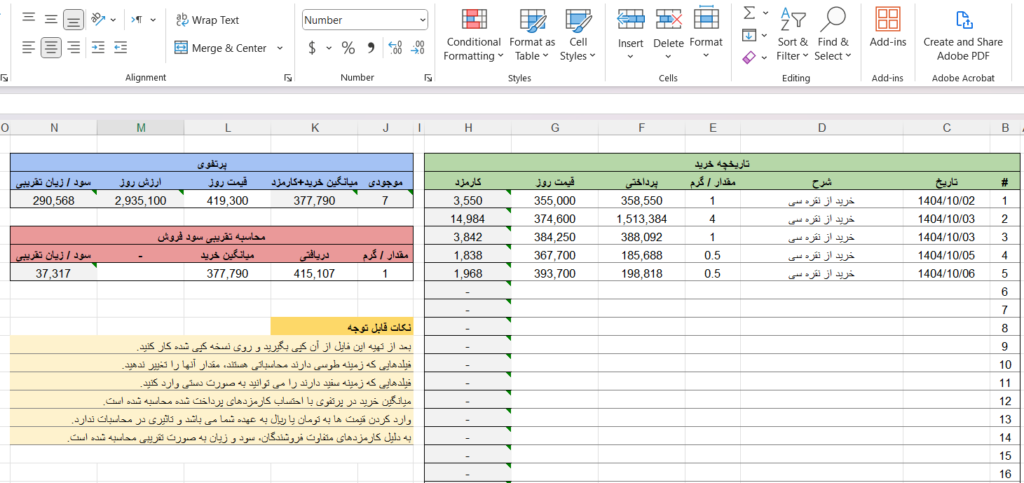
Task: Click the Percent Style icon
Action: [348, 47]
